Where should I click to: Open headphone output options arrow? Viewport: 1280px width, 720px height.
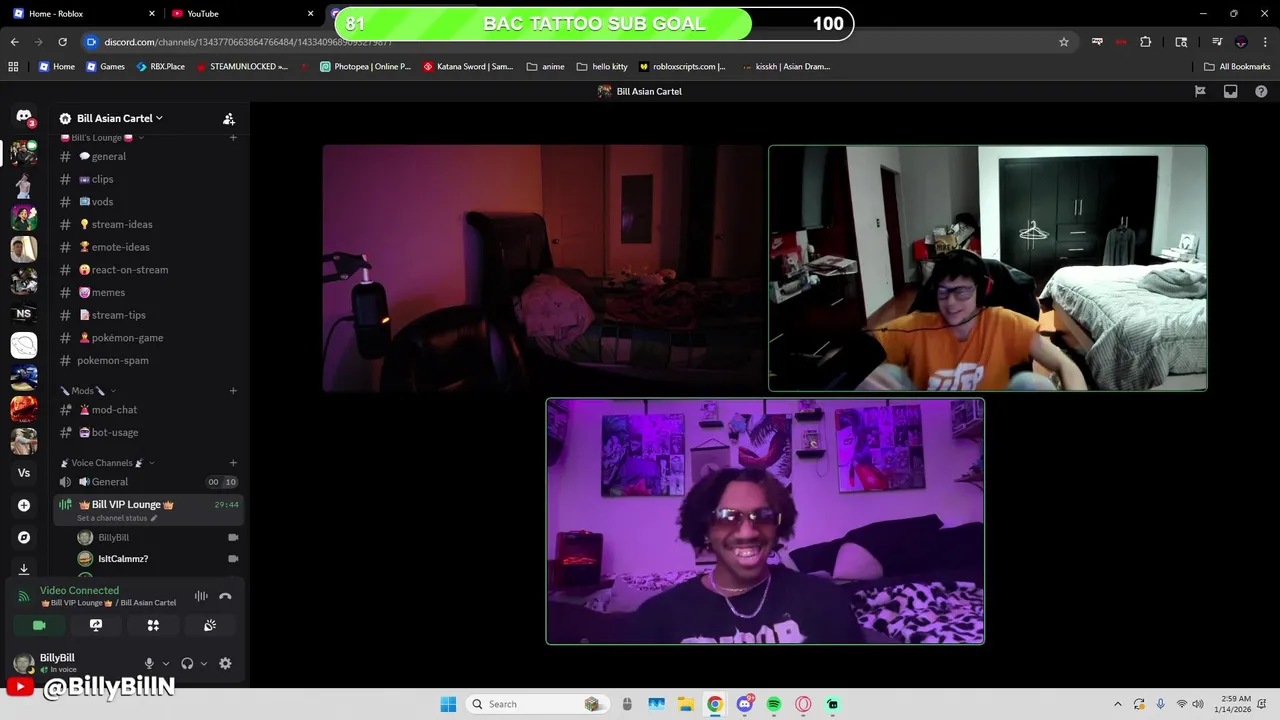click(204, 663)
